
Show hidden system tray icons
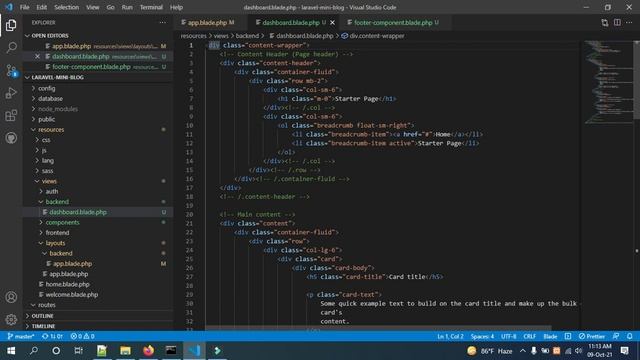[x=522, y=351]
